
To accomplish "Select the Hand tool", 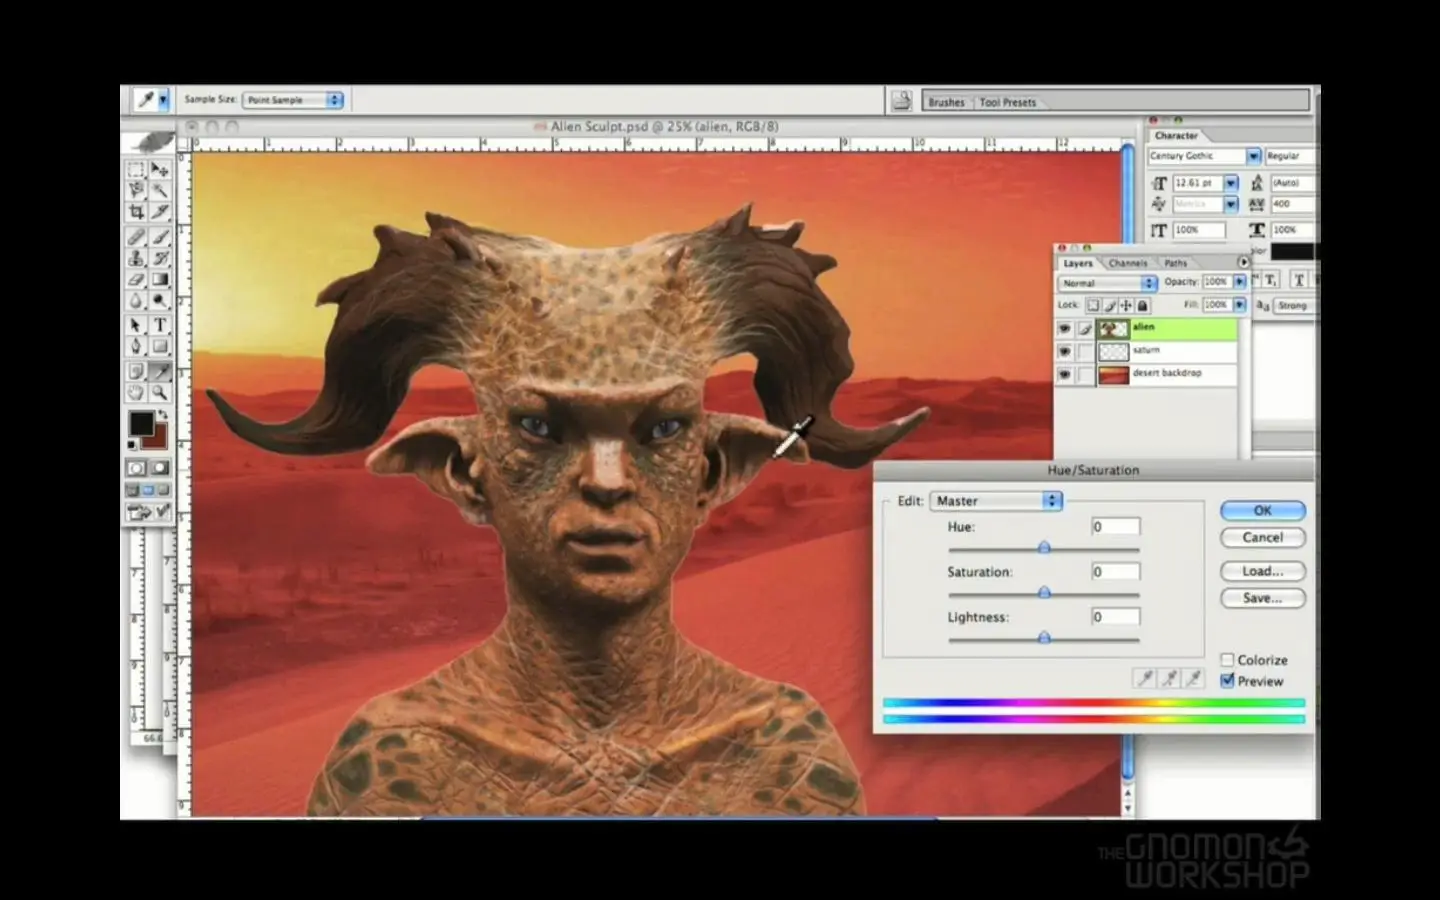I will (136, 393).
